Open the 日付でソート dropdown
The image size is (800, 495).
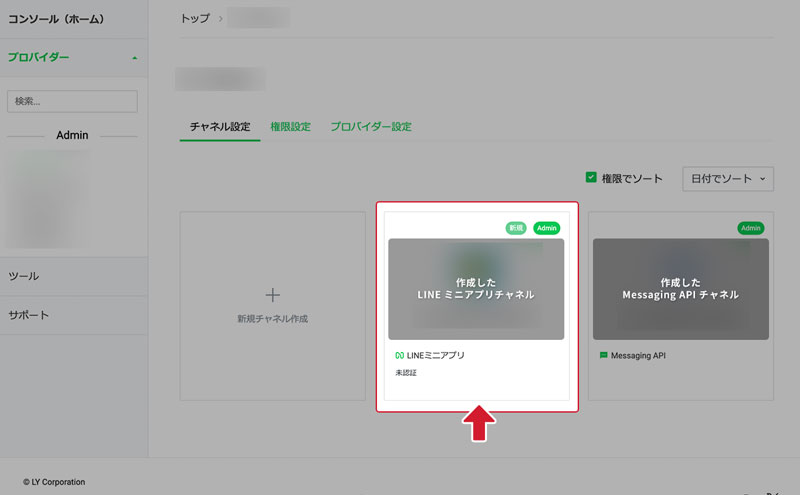point(727,178)
